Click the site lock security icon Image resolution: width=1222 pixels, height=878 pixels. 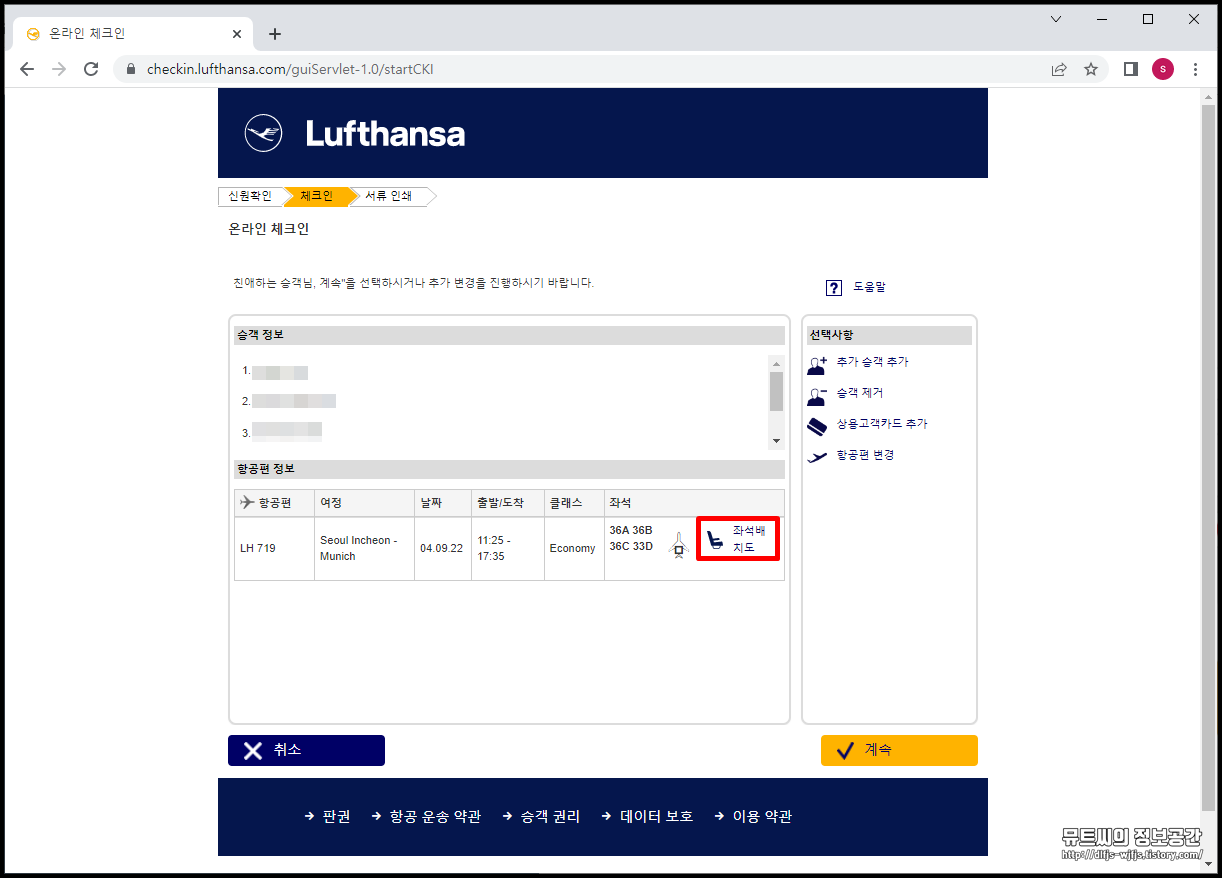coord(131,70)
